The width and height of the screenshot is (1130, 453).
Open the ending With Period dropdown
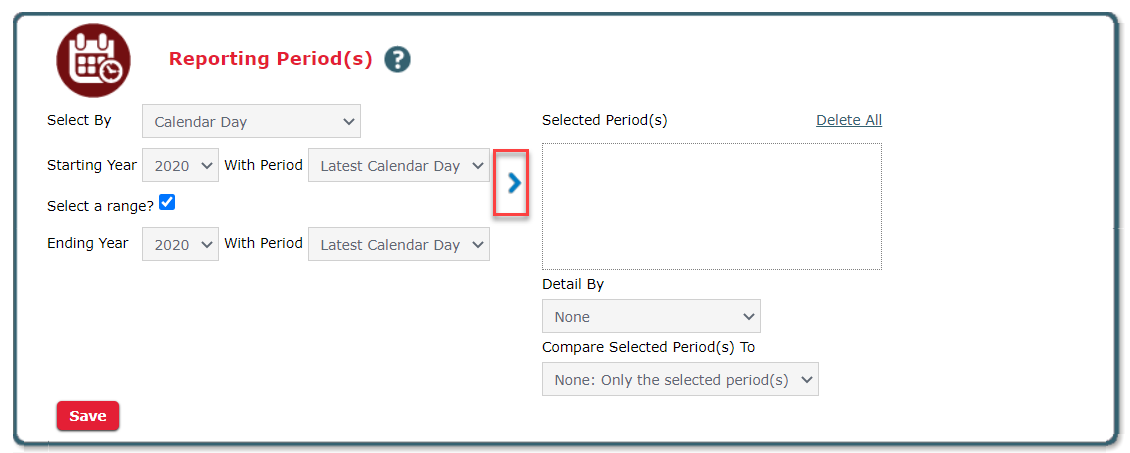pyautogui.click(x=398, y=245)
